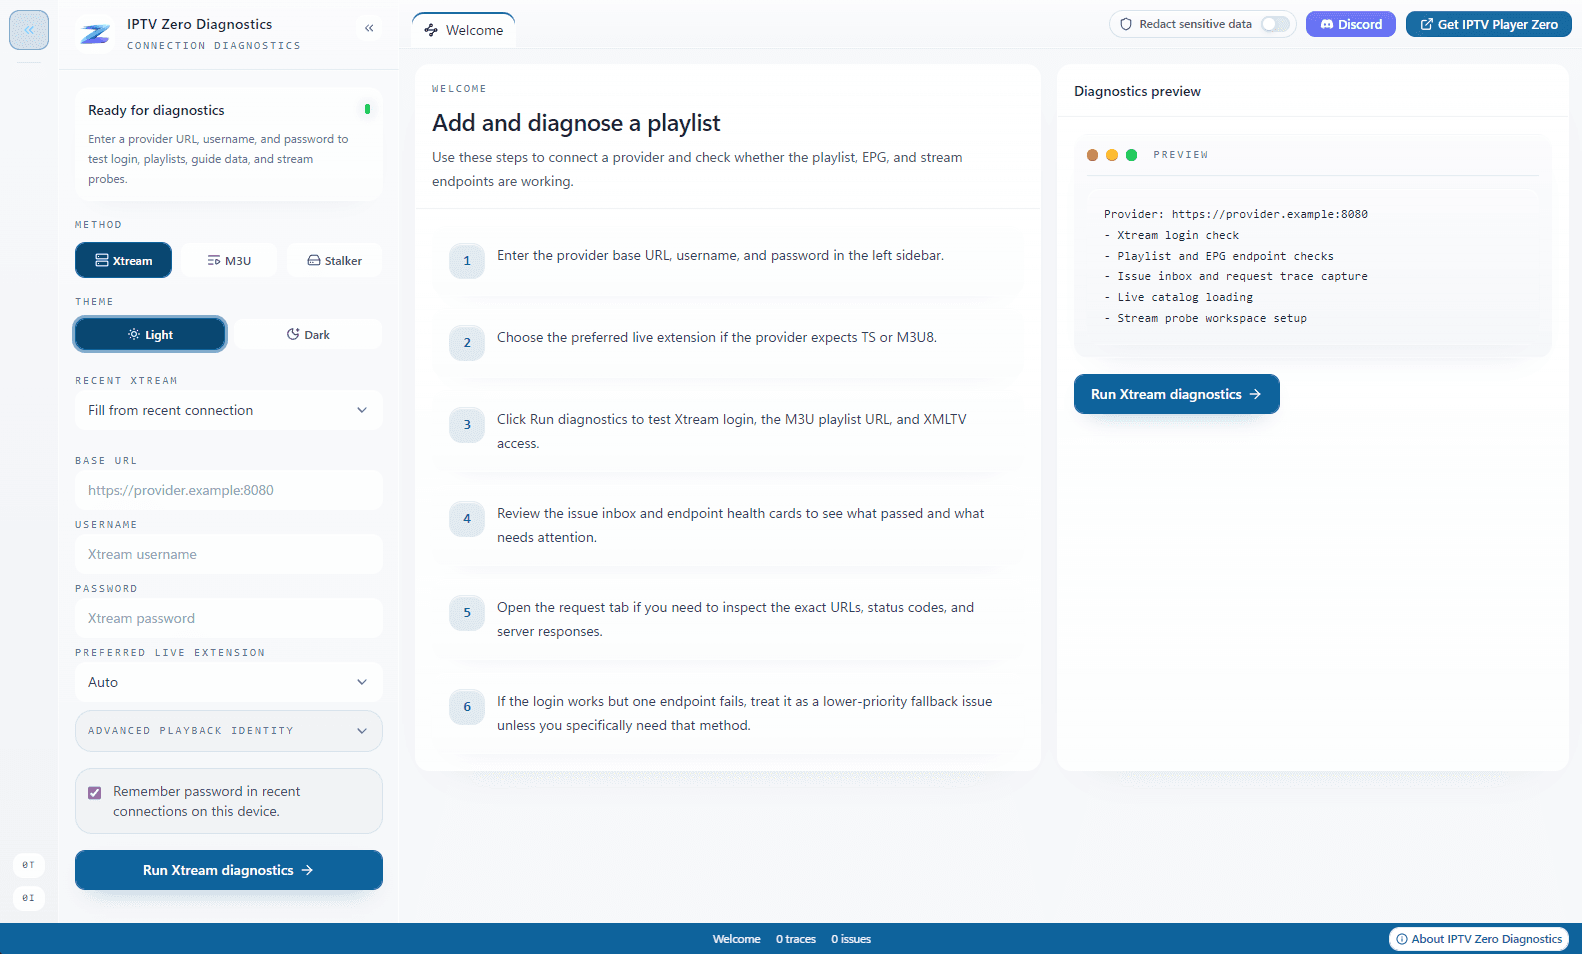Collapse sidebar using header double-chevron
Viewport: 1582px width, 954px height.
pyautogui.click(x=369, y=28)
